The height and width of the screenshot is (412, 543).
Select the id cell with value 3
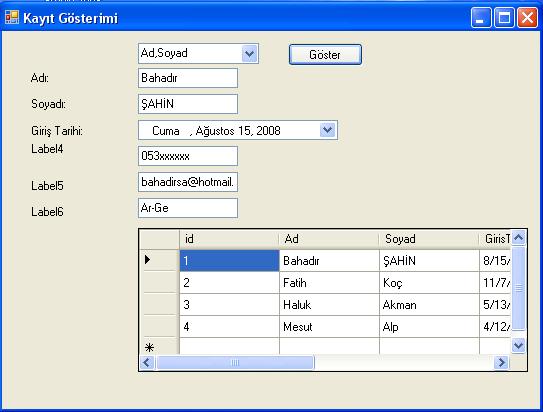point(229,305)
